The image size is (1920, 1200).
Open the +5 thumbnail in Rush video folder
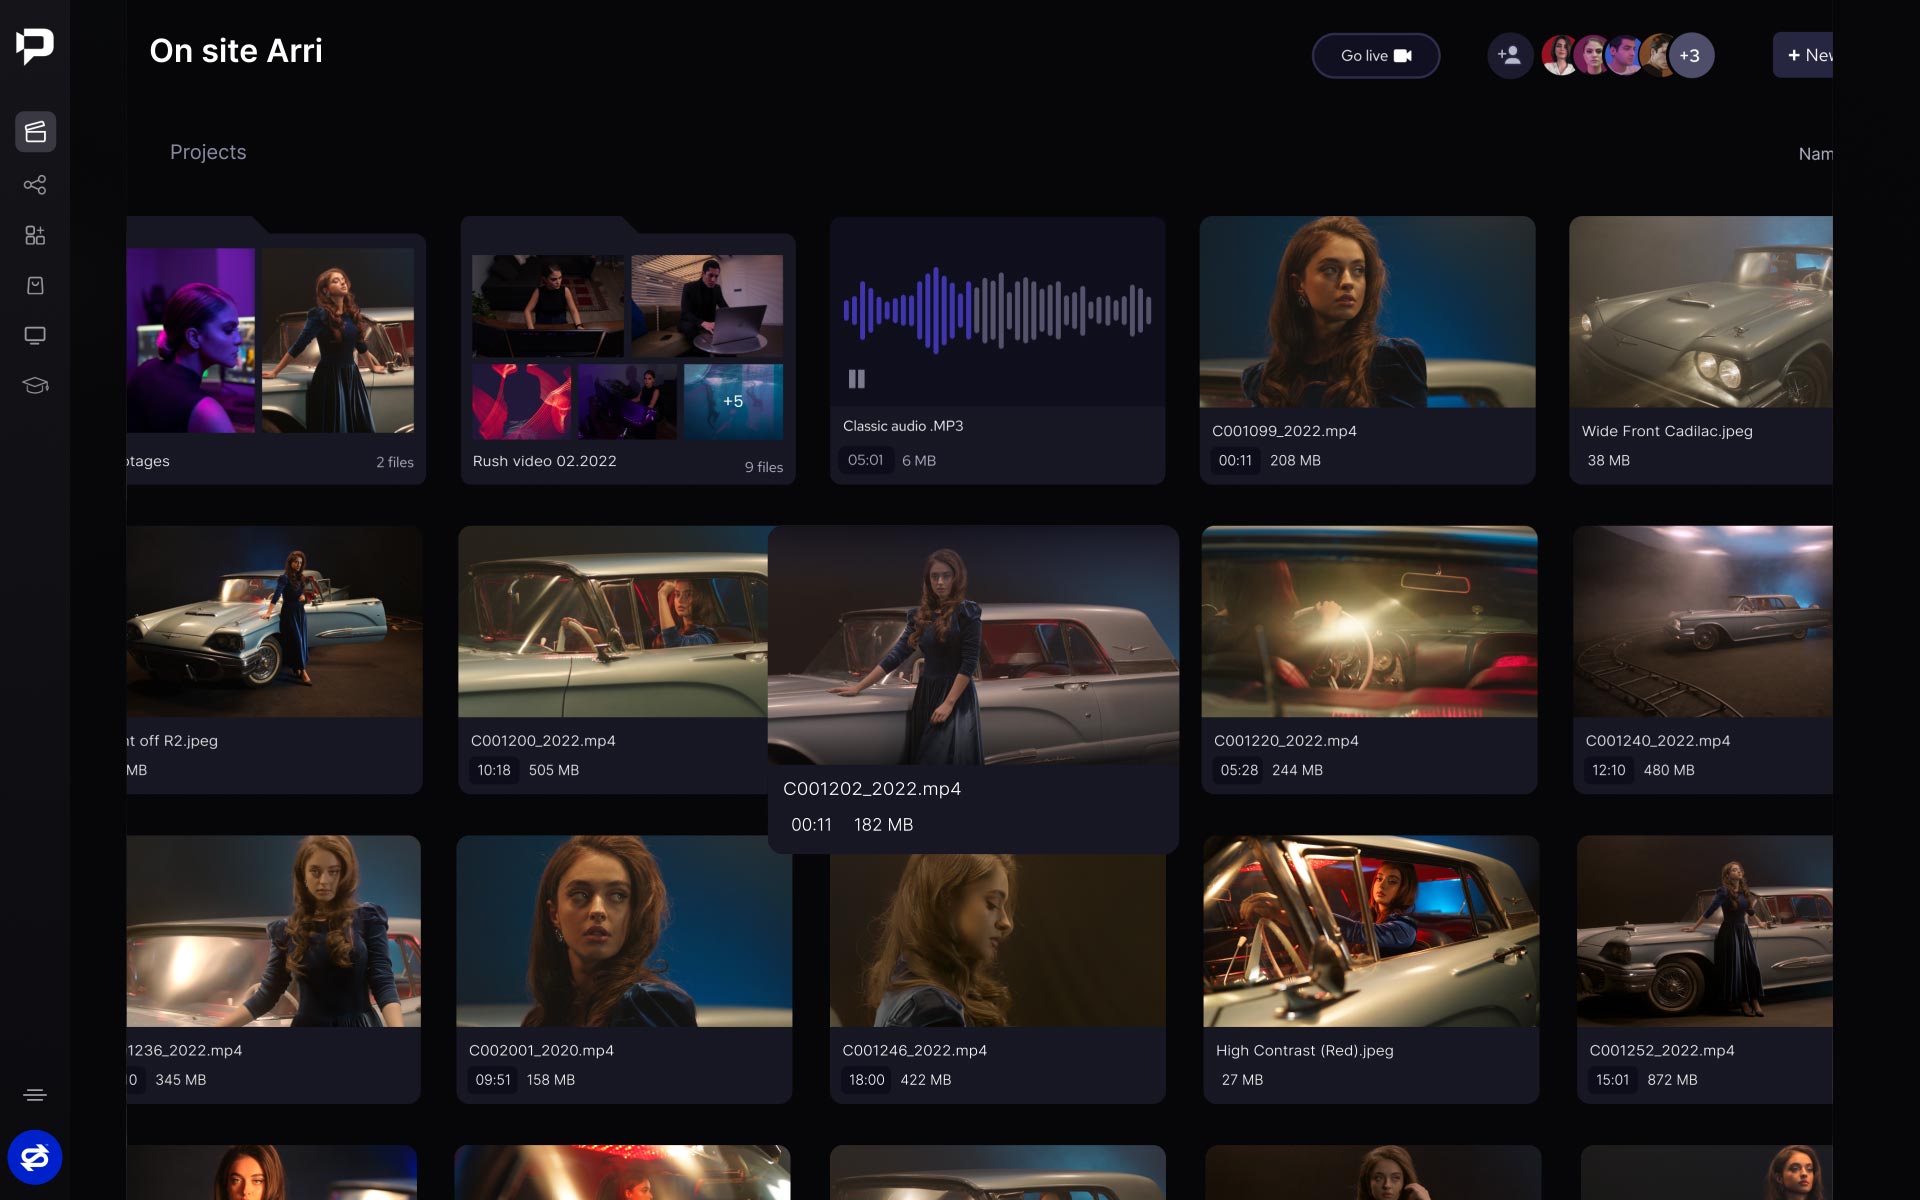[x=733, y=401]
